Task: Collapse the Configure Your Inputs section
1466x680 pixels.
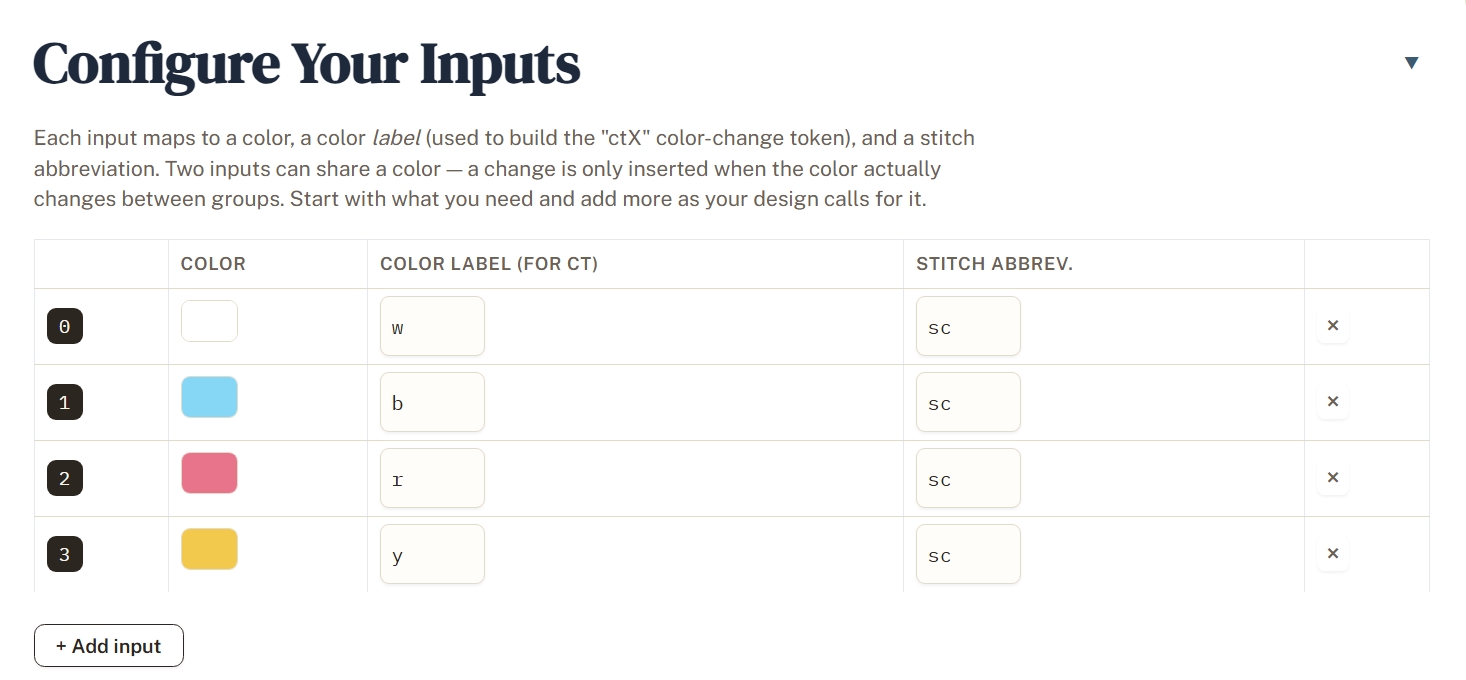Action: [1411, 63]
